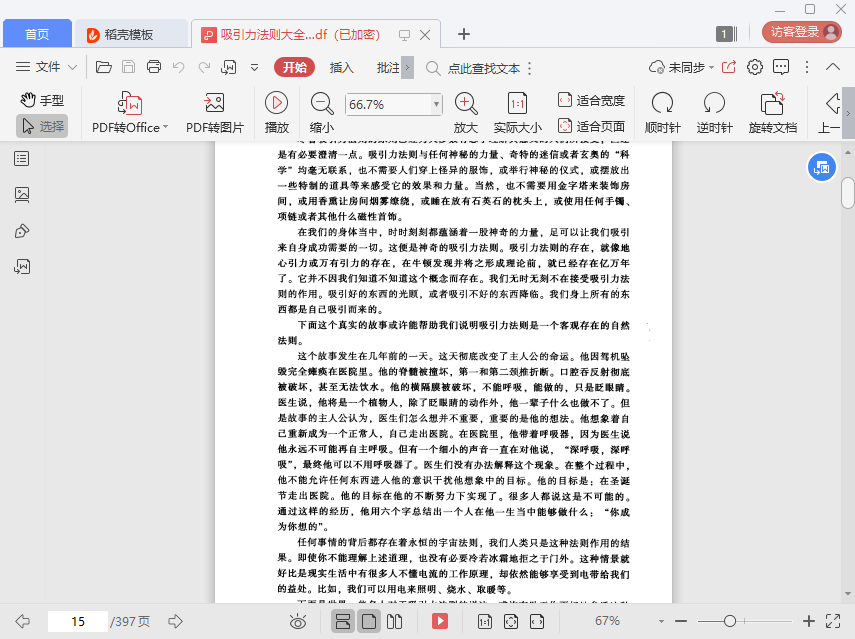This screenshot has height=639, width=855.
Task: Go to next page arrow
Action: (176, 621)
